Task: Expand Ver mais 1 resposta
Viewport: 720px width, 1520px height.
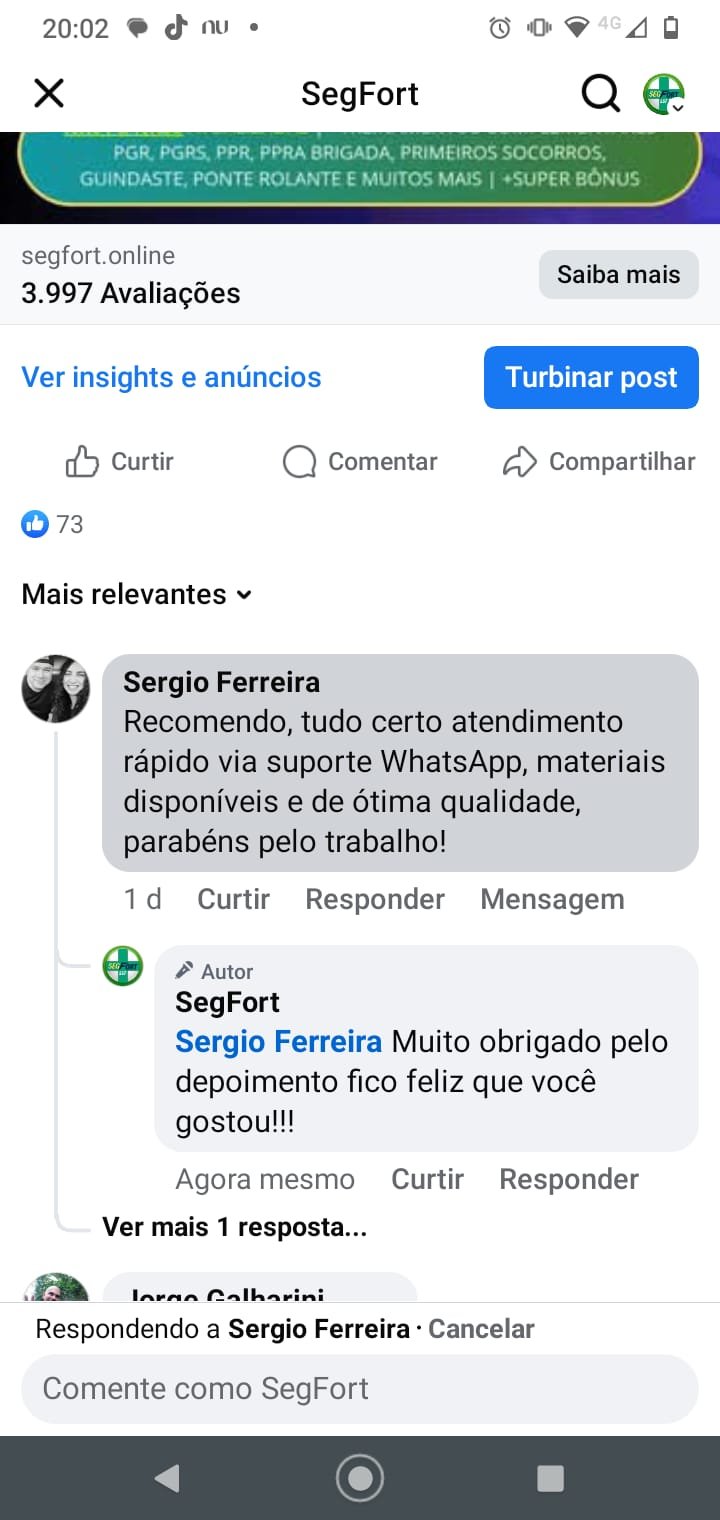Action: pyautogui.click(x=234, y=1227)
